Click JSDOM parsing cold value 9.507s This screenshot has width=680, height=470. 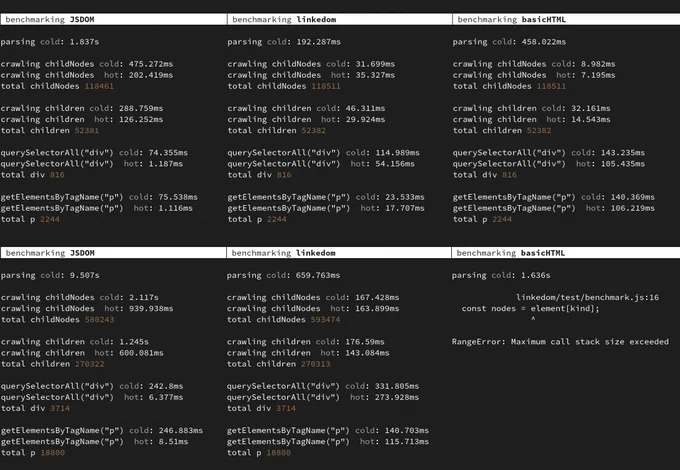pos(85,275)
